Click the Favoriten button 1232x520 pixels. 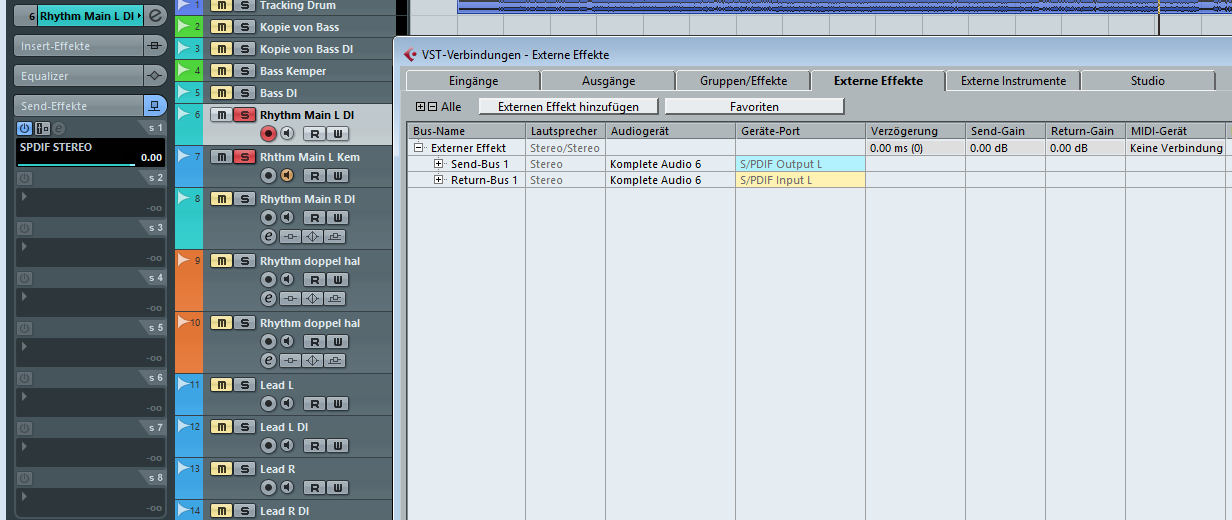pos(754,106)
